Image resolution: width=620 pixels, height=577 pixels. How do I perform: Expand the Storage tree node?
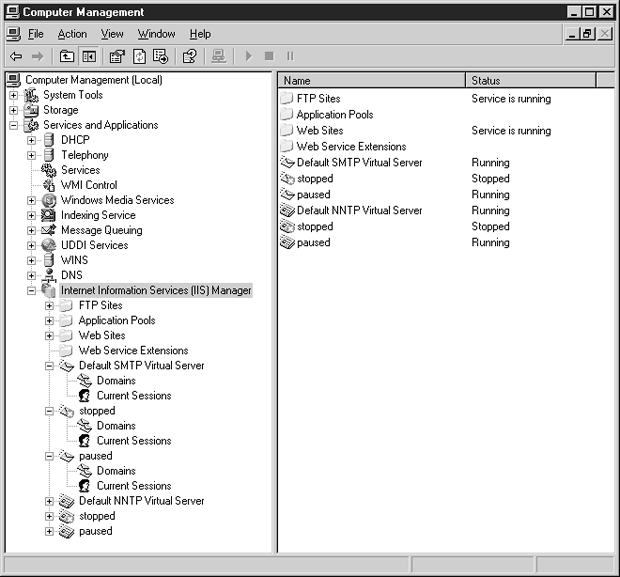[14, 110]
